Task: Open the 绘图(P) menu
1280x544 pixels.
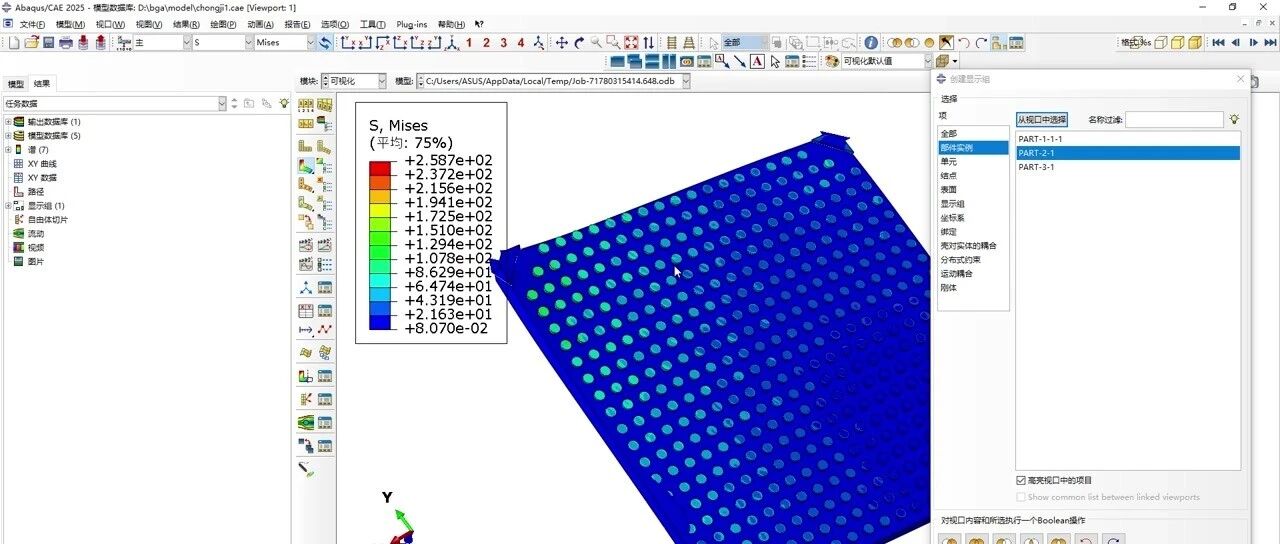Action: click(x=224, y=24)
